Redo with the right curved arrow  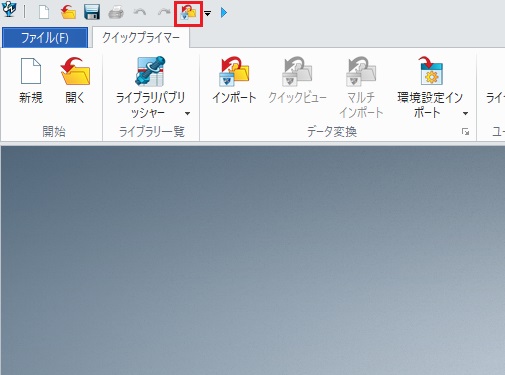click(164, 12)
